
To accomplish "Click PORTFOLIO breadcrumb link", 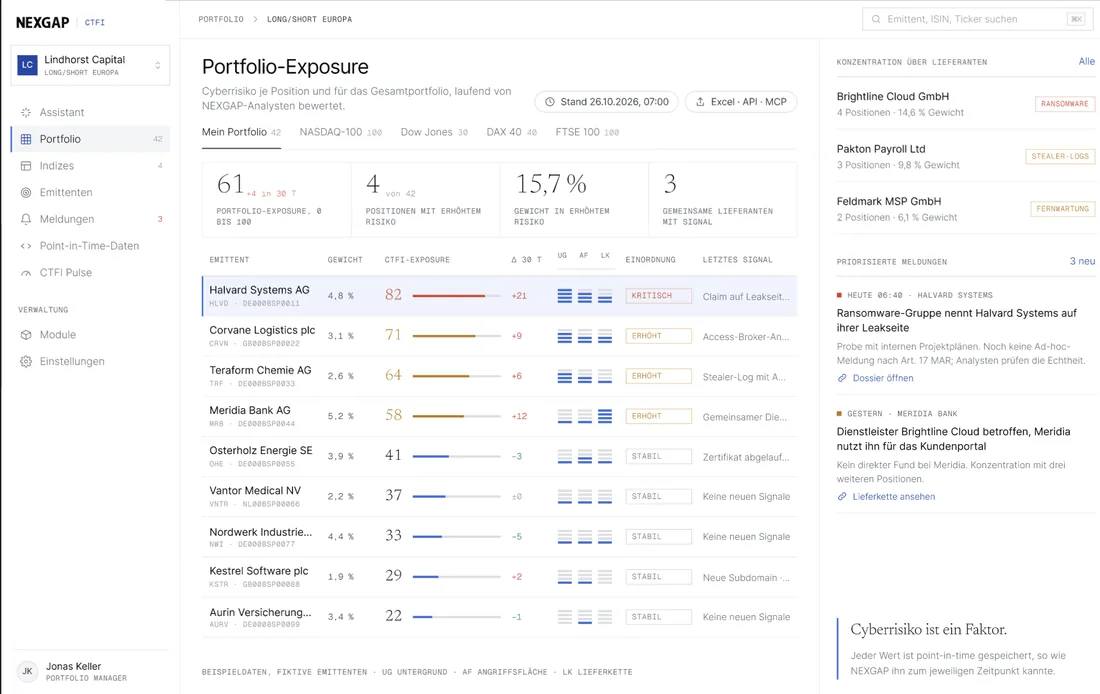I will click(x=221, y=20).
